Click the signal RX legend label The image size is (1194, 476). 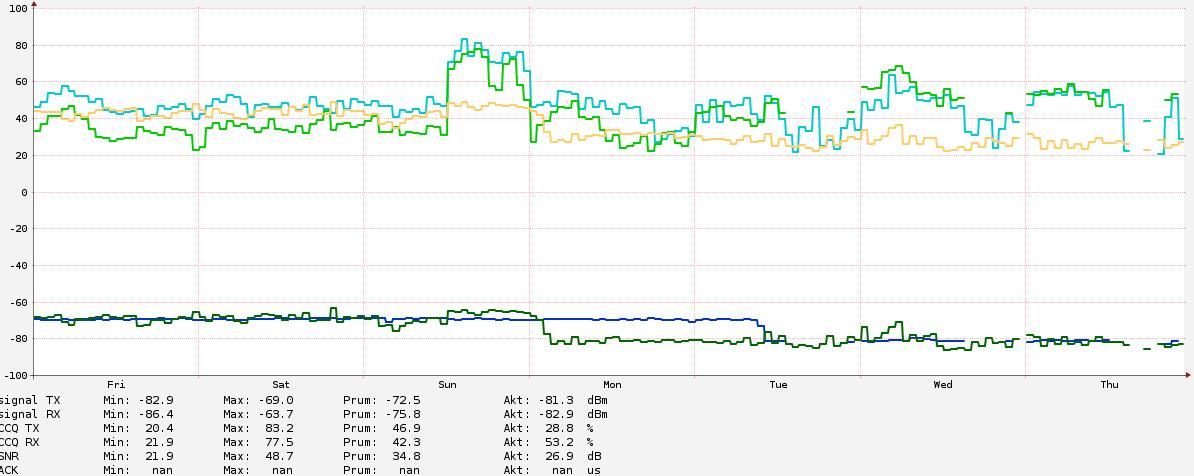[x=30, y=414]
